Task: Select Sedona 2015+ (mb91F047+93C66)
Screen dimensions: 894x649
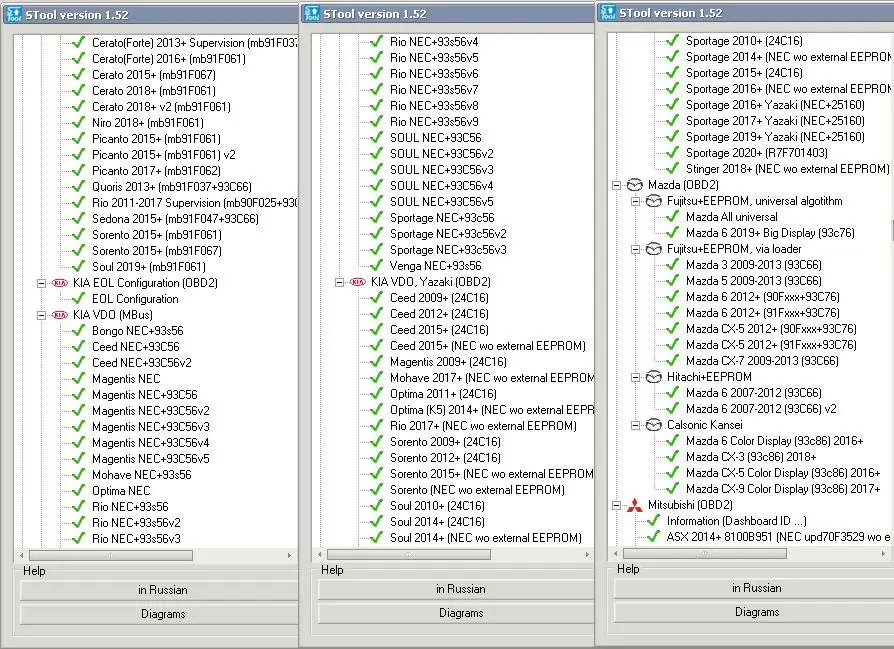Action: [x=175, y=218]
